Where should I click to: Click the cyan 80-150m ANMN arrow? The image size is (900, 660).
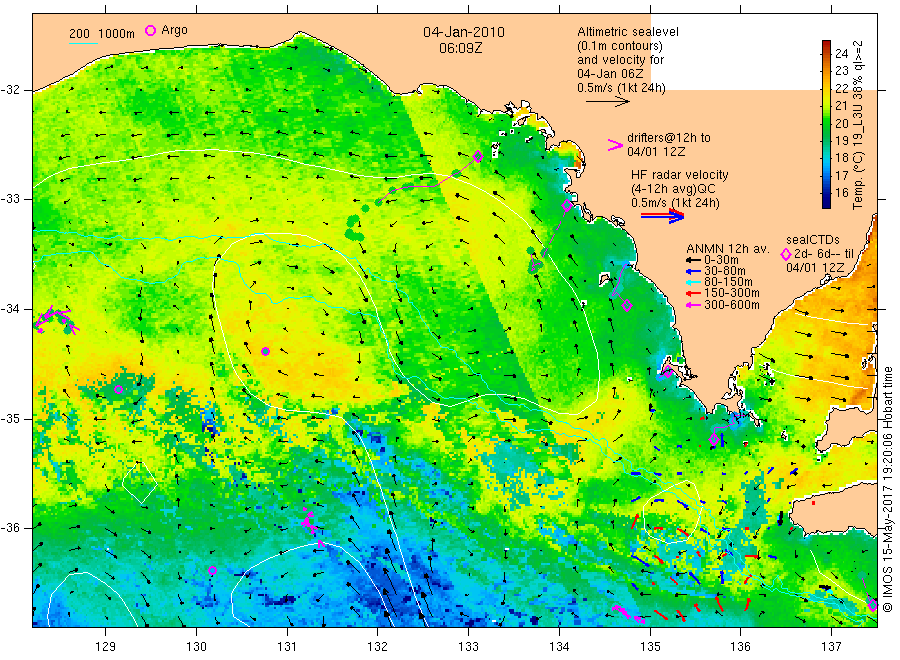[x=693, y=282]
